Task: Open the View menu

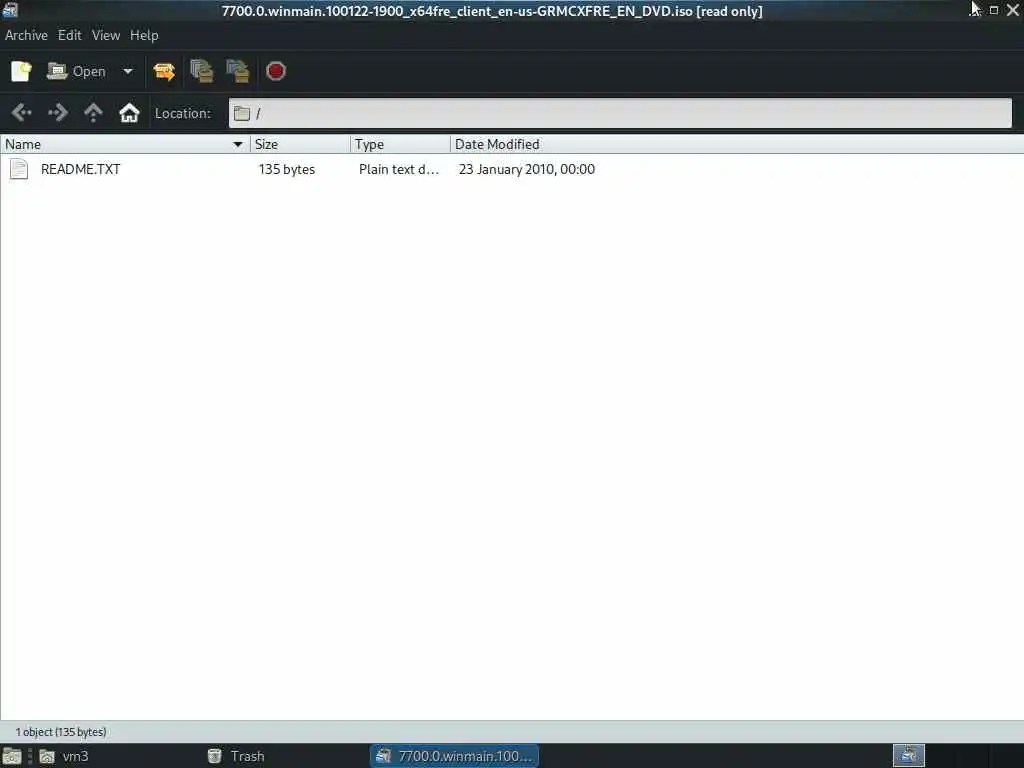Action: (106, 35)
